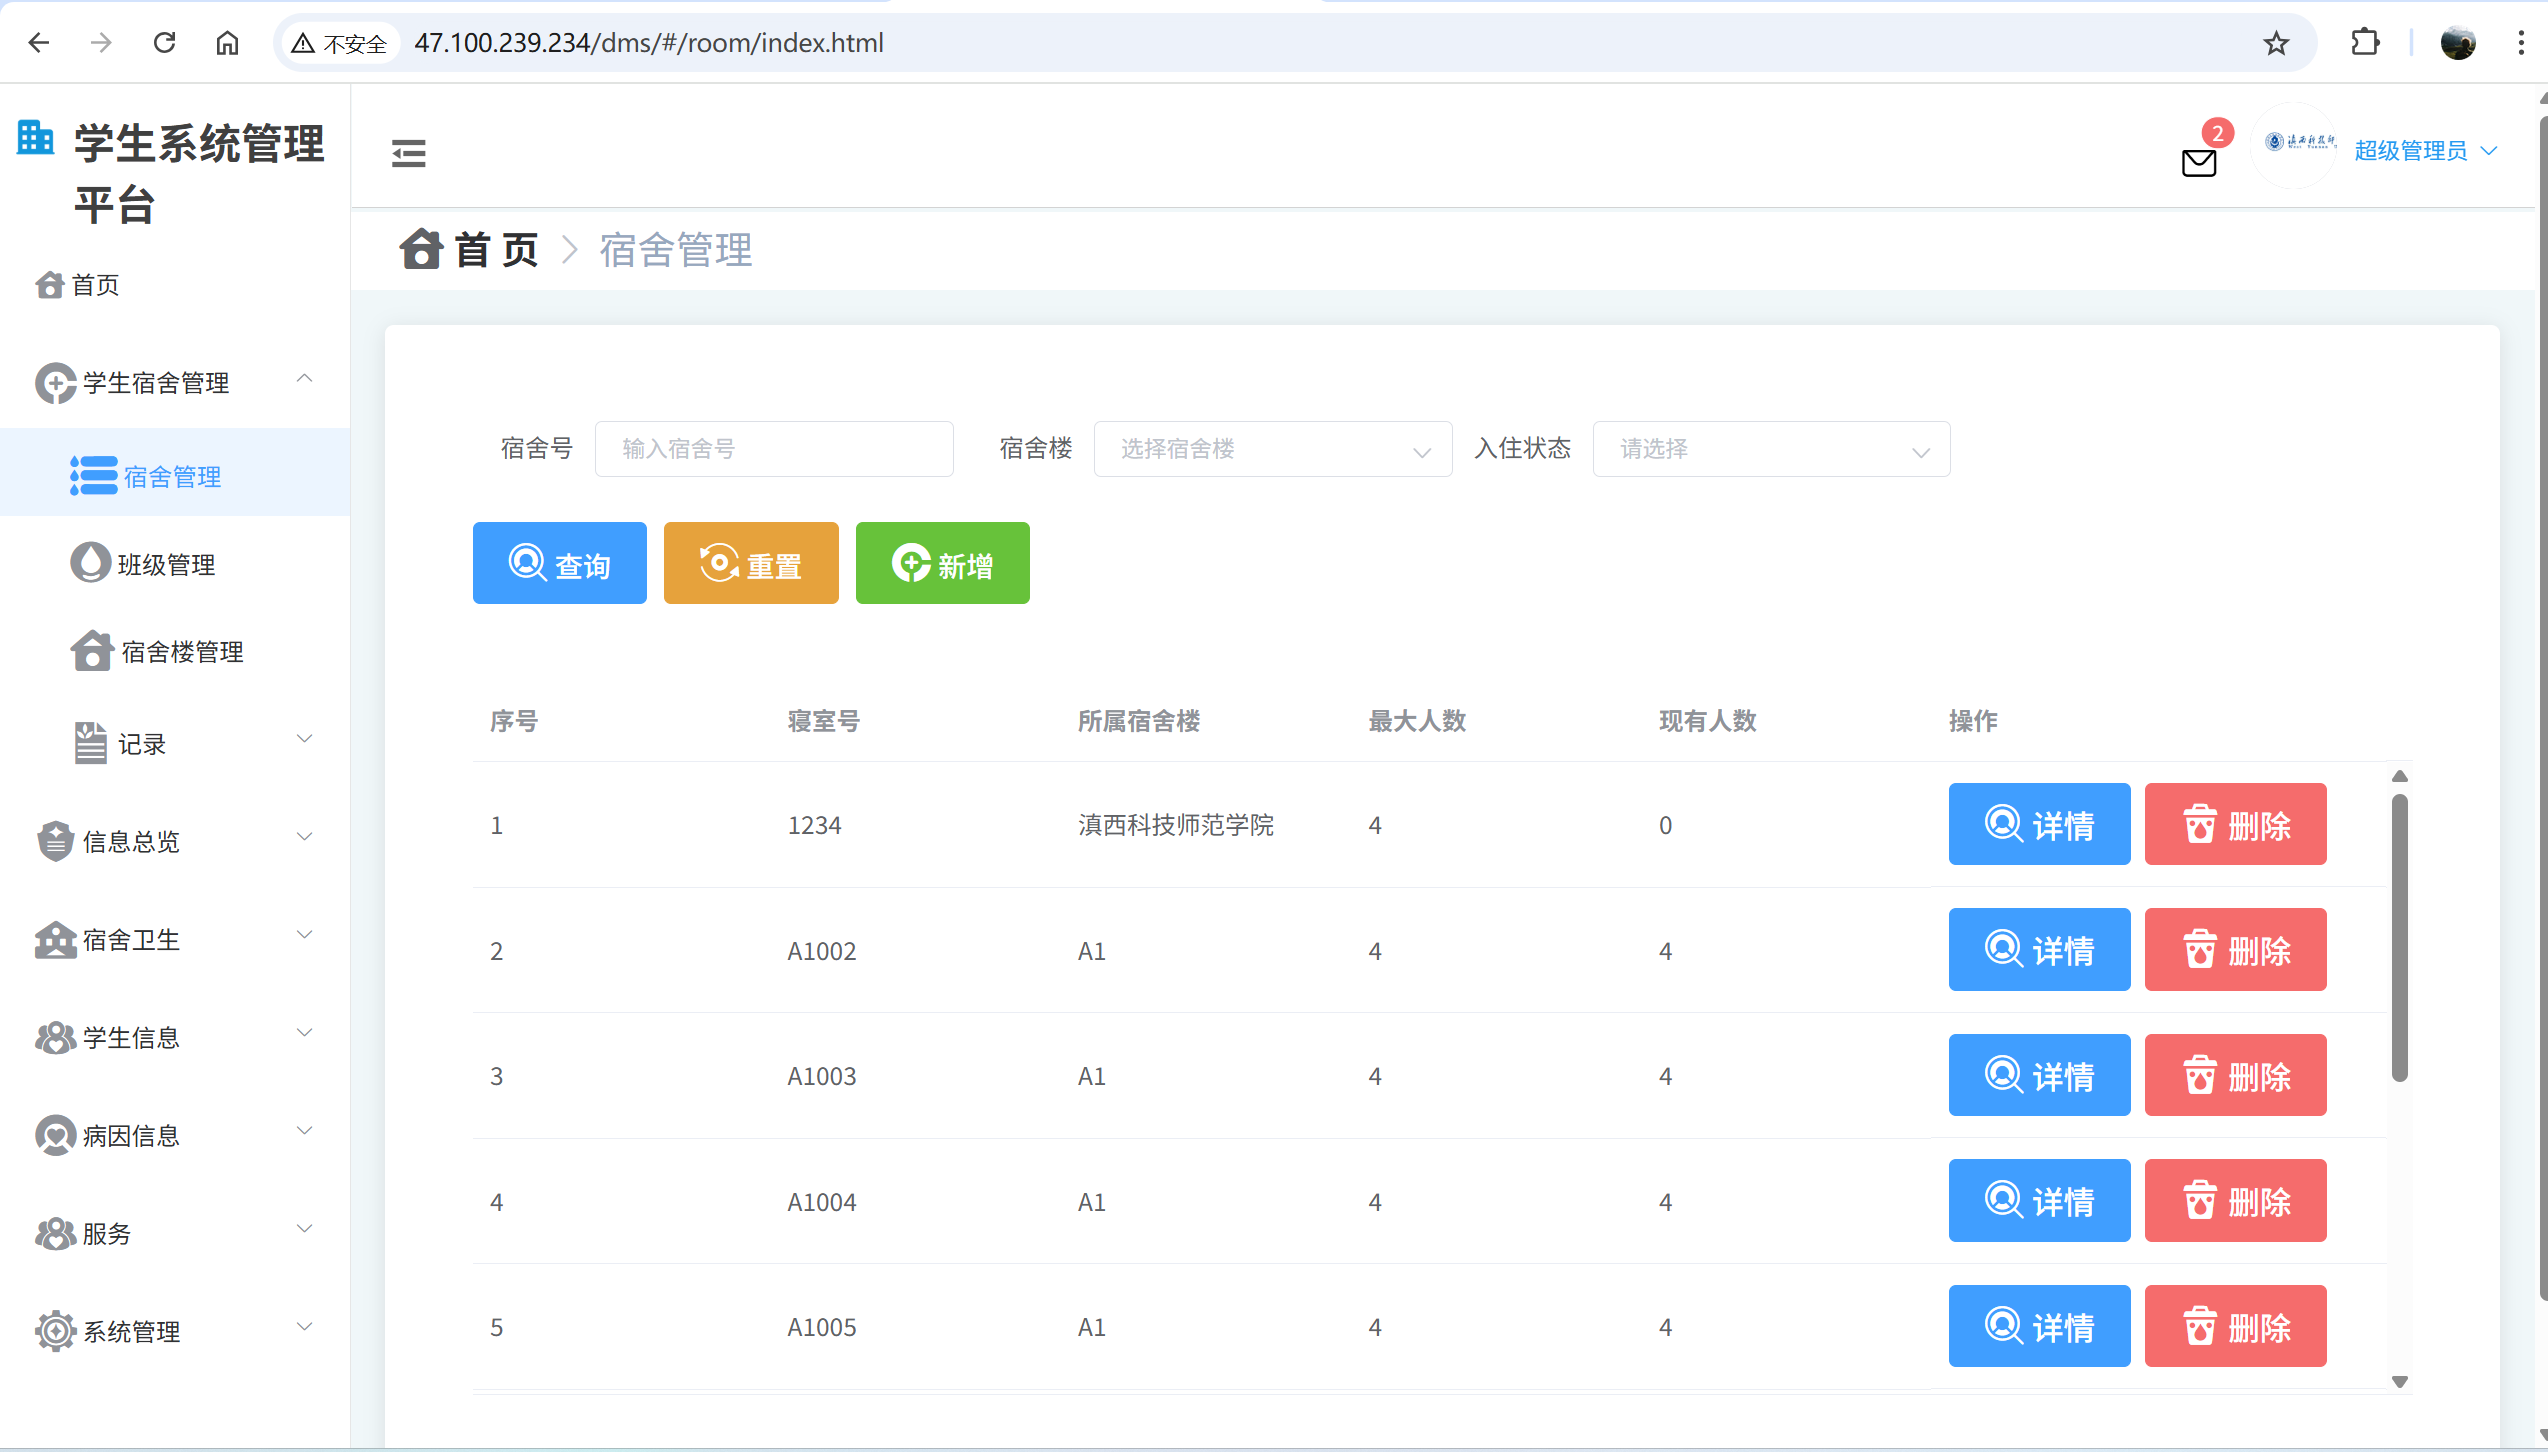Collapse sidebar using hamburger menu icon
Screen dimensions: 2548x1452
pyautogui.click(x=408, y=153)
